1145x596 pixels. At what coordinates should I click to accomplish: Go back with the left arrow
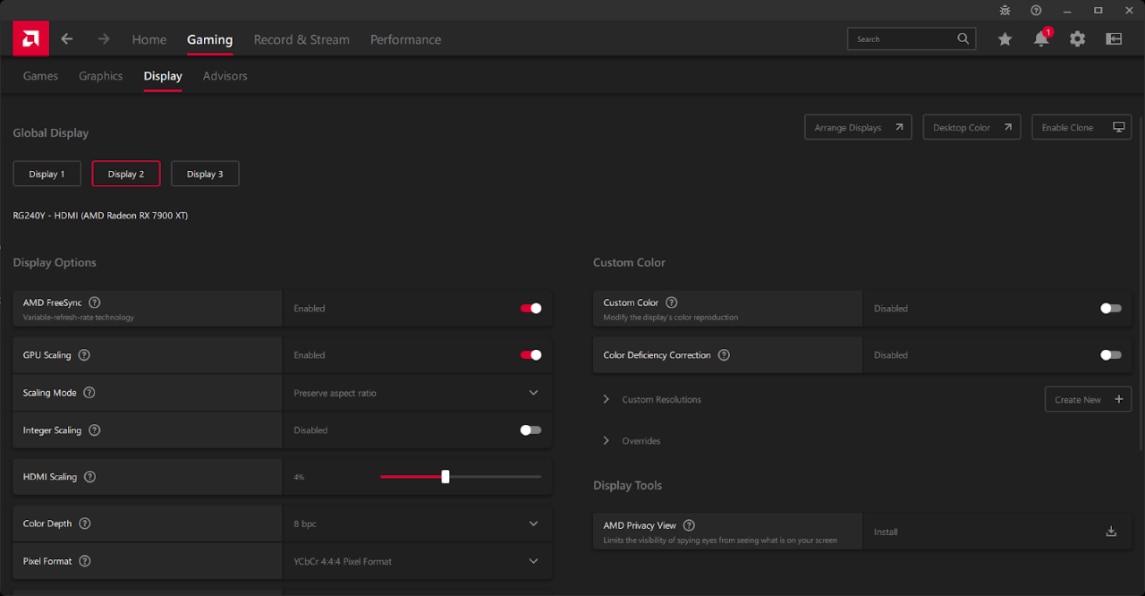(x=67, y=39)
